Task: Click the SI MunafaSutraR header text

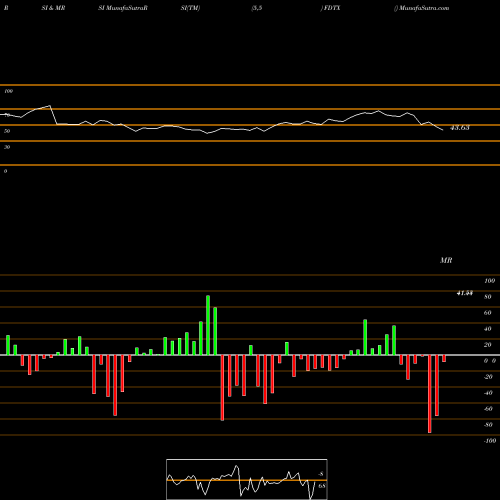Action: pyautogui.click(x=123, y=8)
